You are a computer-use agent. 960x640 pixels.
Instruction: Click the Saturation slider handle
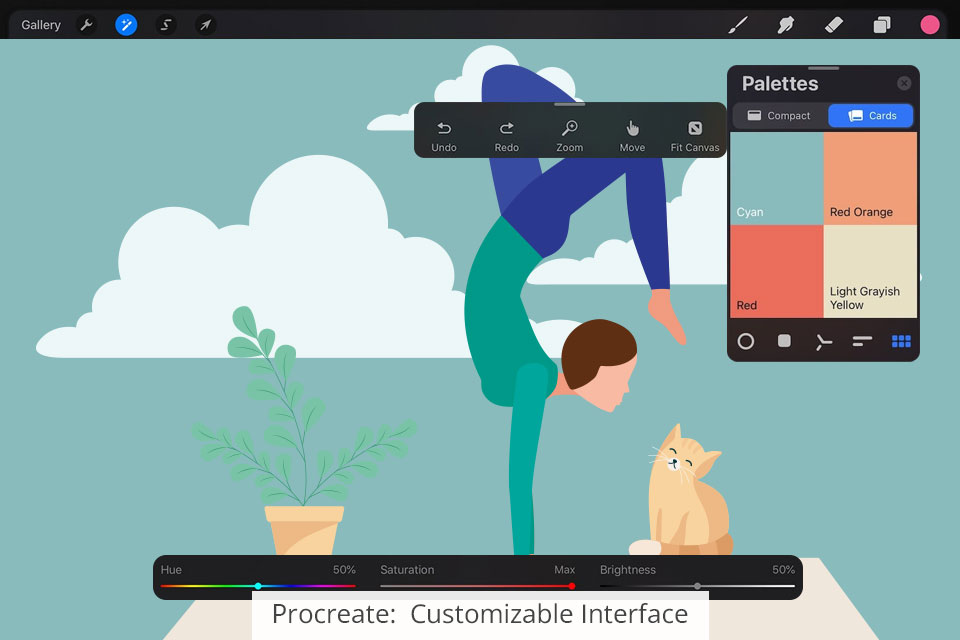[x=572, y=586]
